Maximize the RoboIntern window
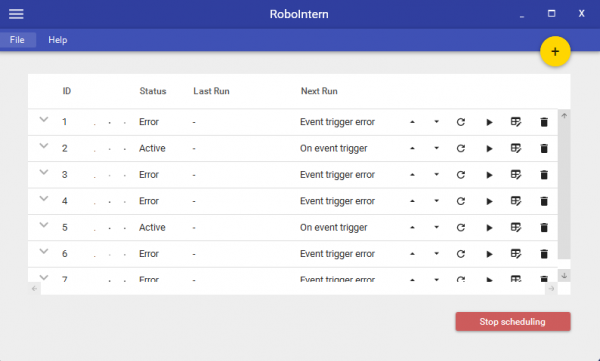Screen dimensions: 600x361 [551, 14]
